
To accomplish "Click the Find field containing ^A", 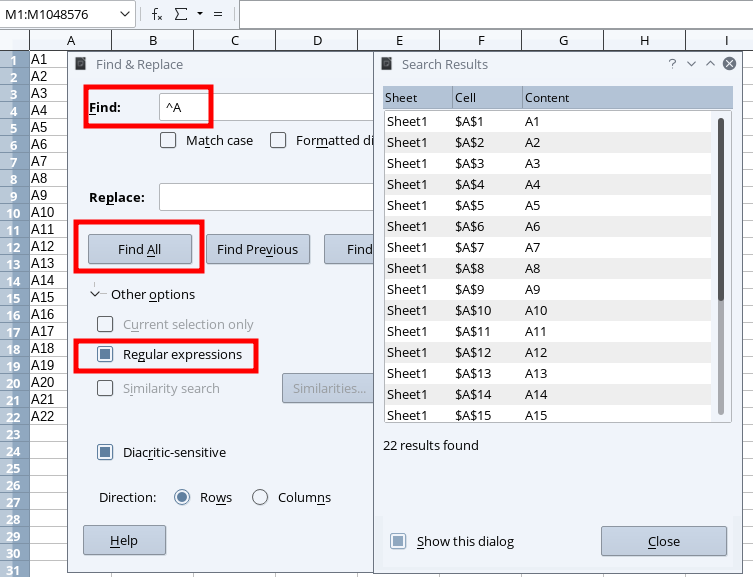I will (267, 108).
